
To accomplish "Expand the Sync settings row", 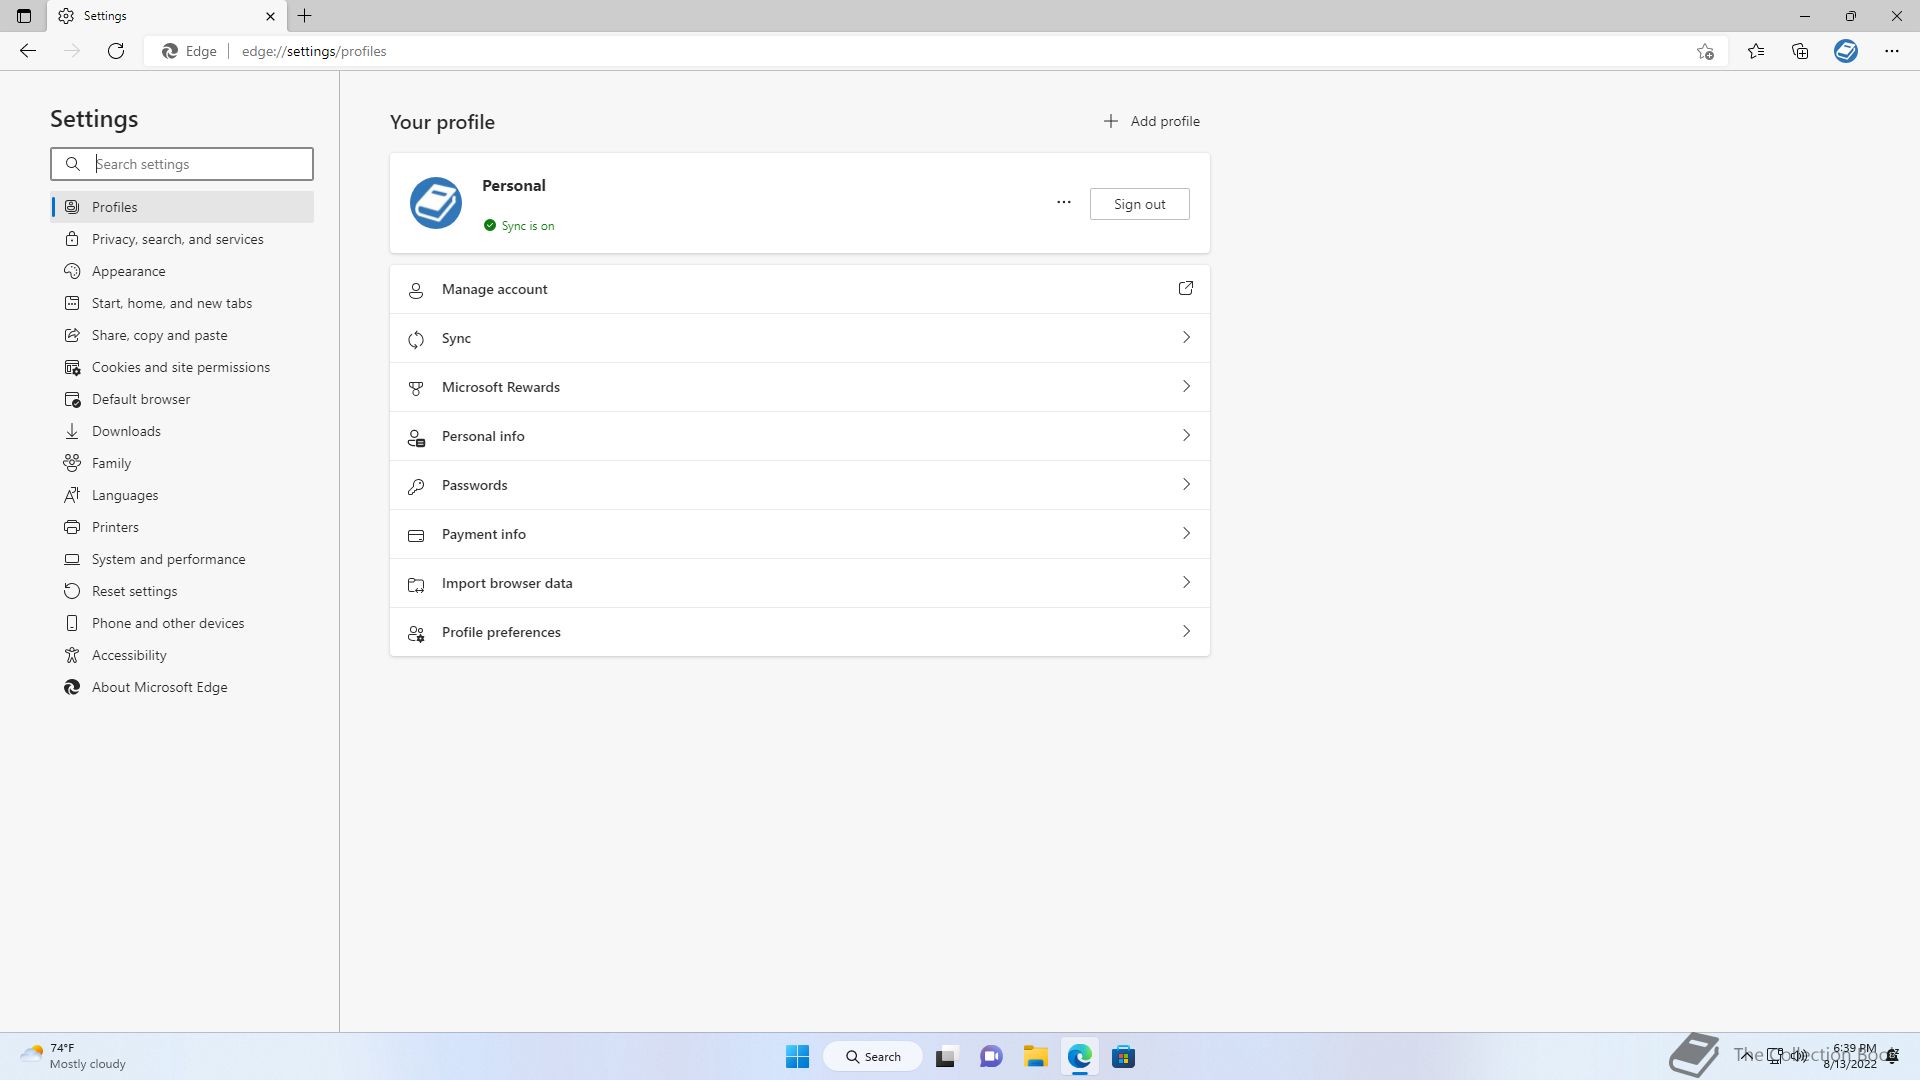I will tap(800, 338).
